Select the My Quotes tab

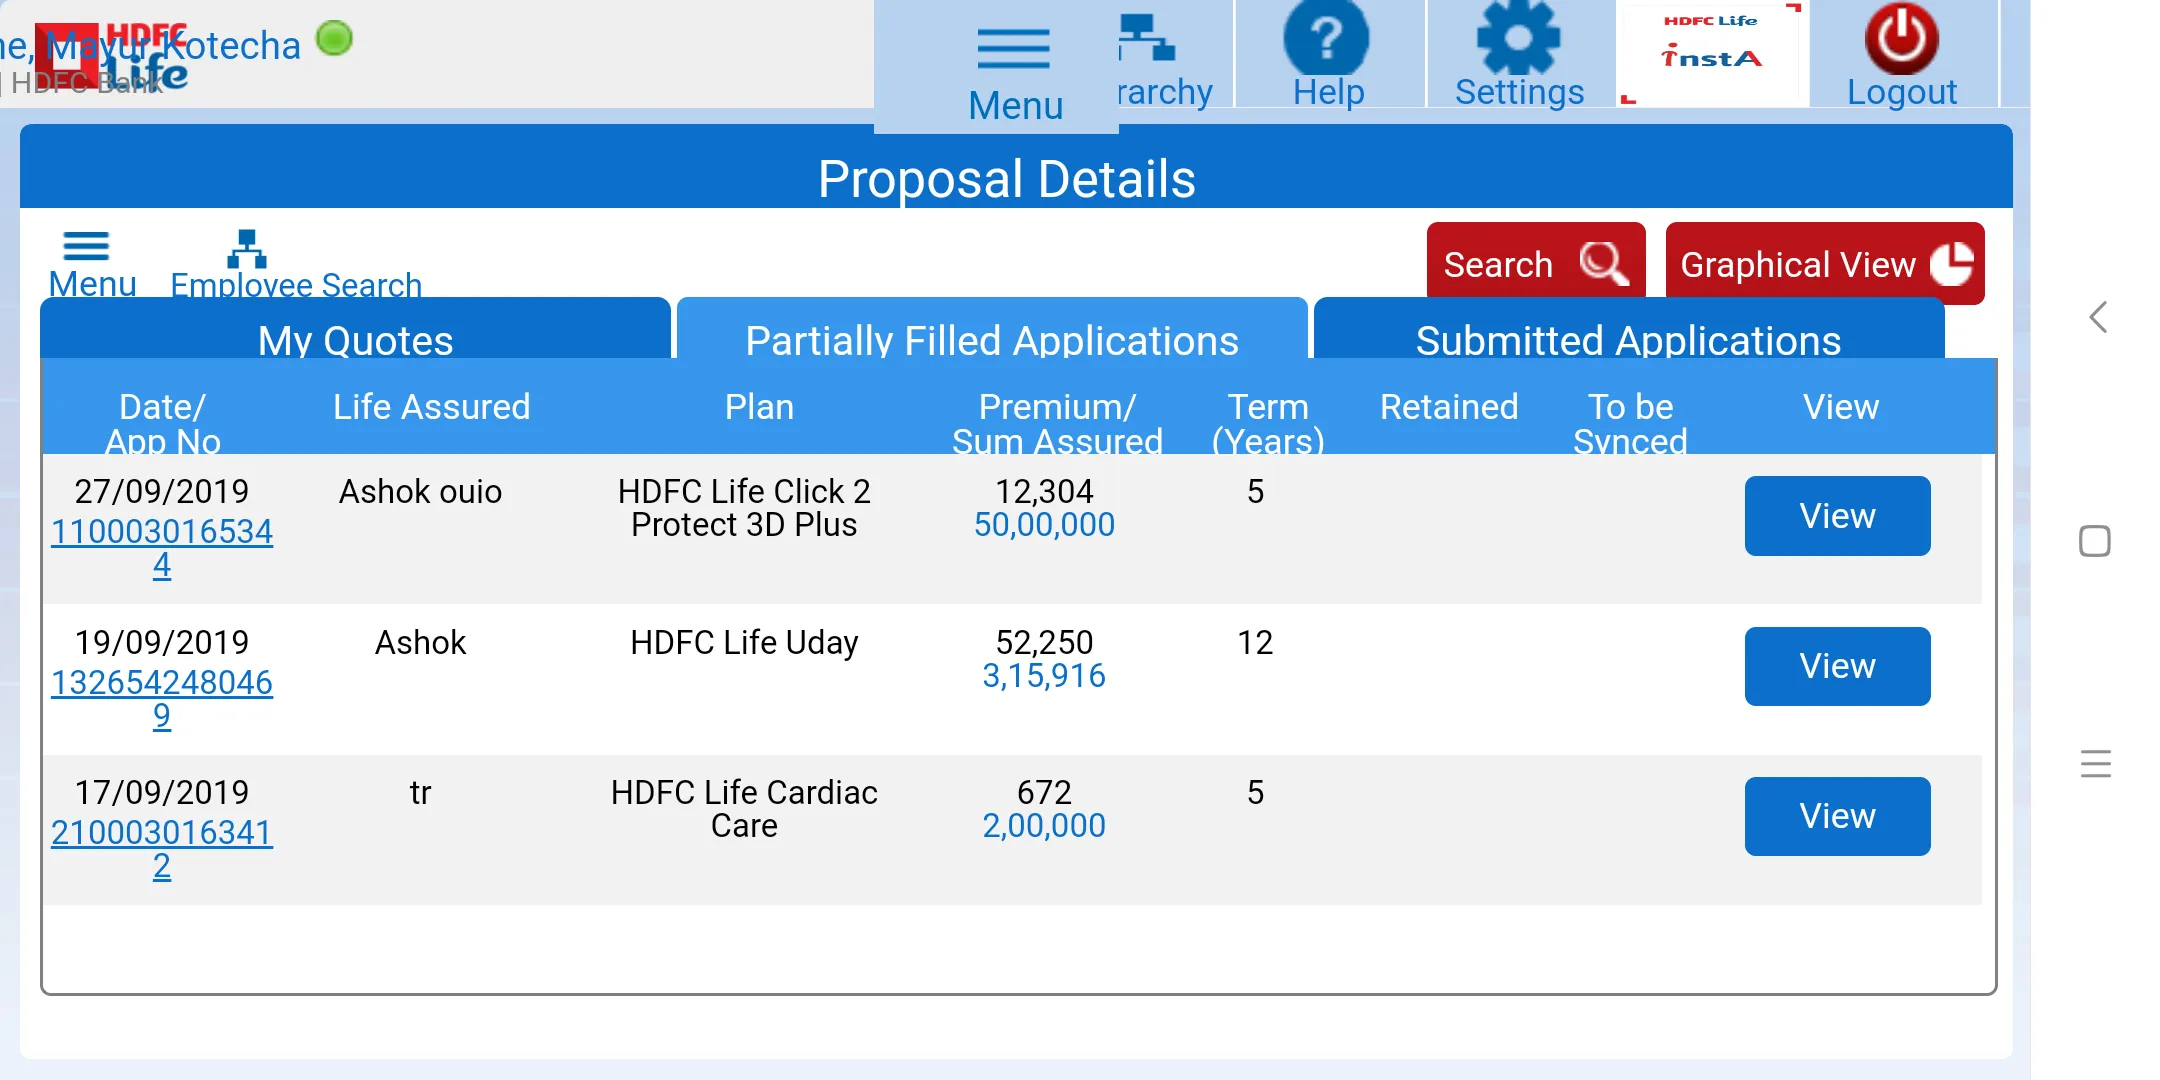(355, 330)
